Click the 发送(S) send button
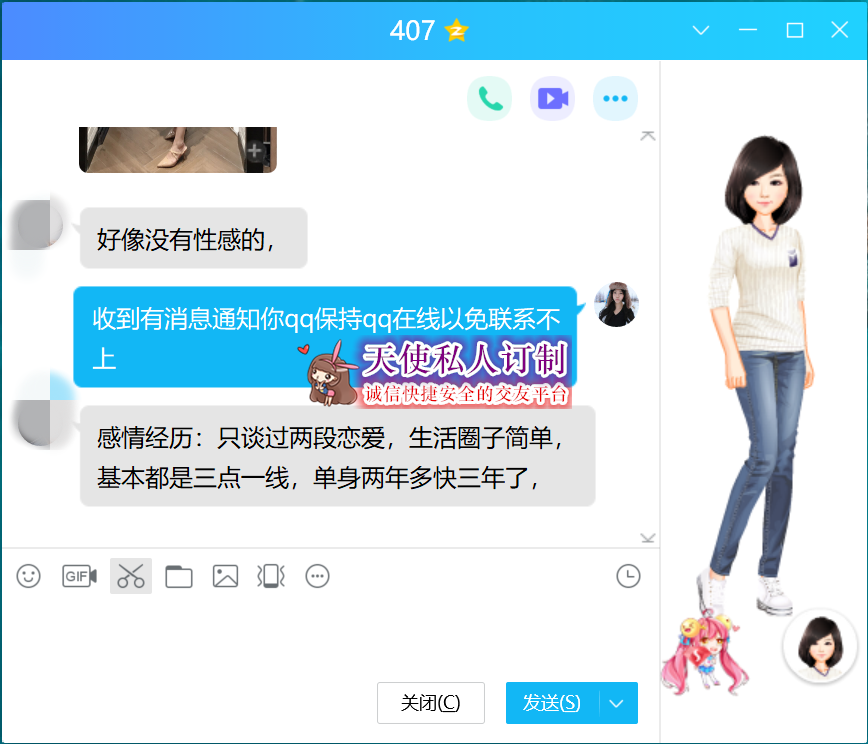The image size is (868, 744). (552, 703)
